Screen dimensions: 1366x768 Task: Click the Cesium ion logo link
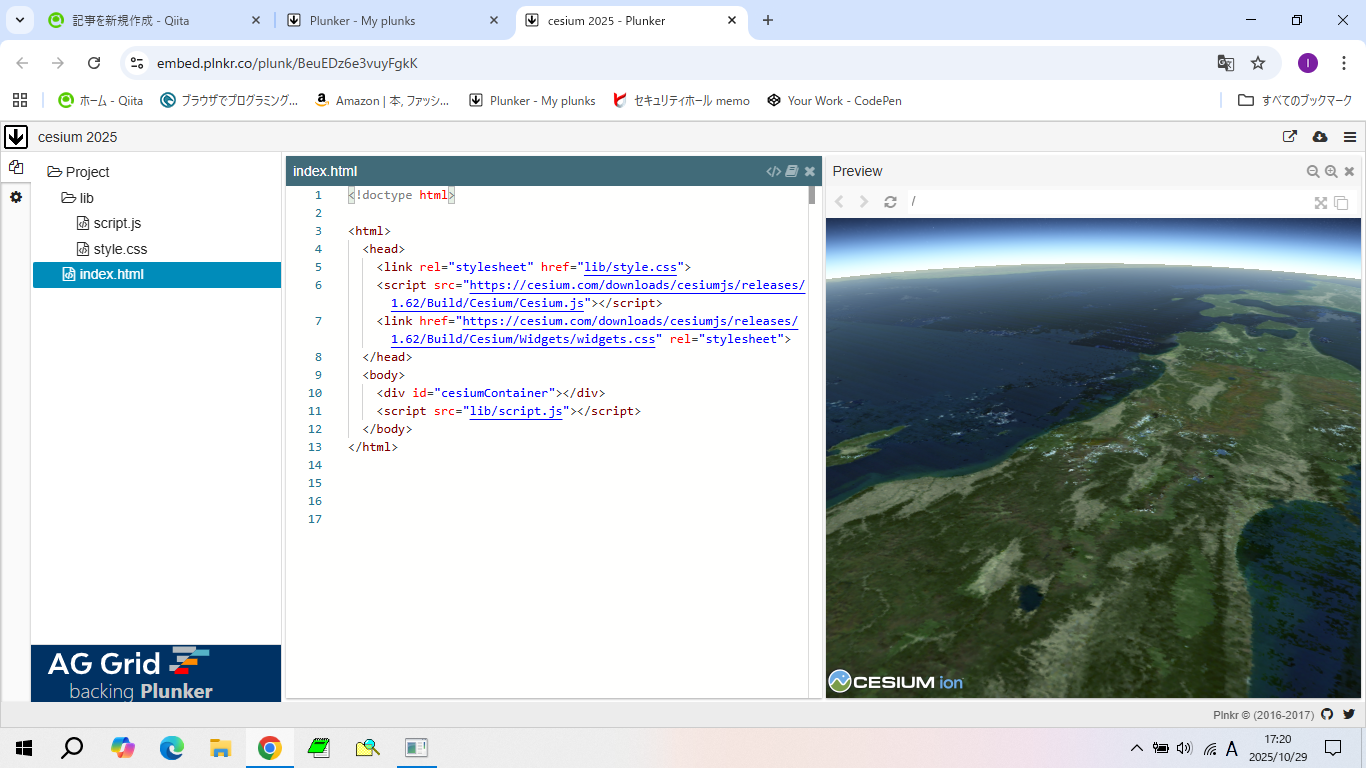896,682
